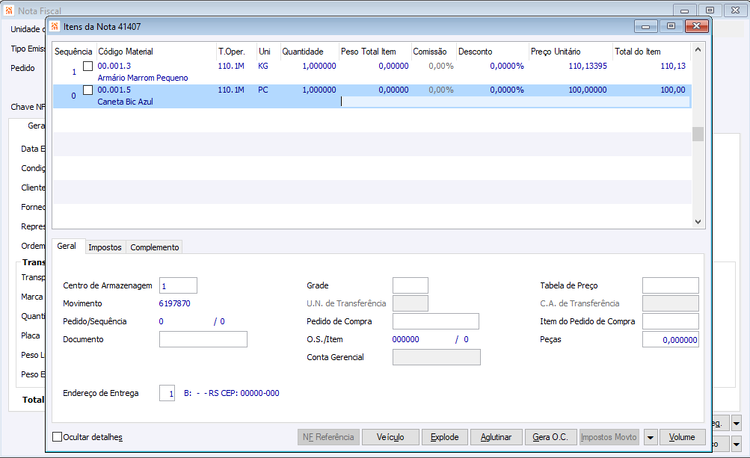The width and height of the screenshot is (750, 458).
Task: Click the Sequência column header
Action: point(73,52)
